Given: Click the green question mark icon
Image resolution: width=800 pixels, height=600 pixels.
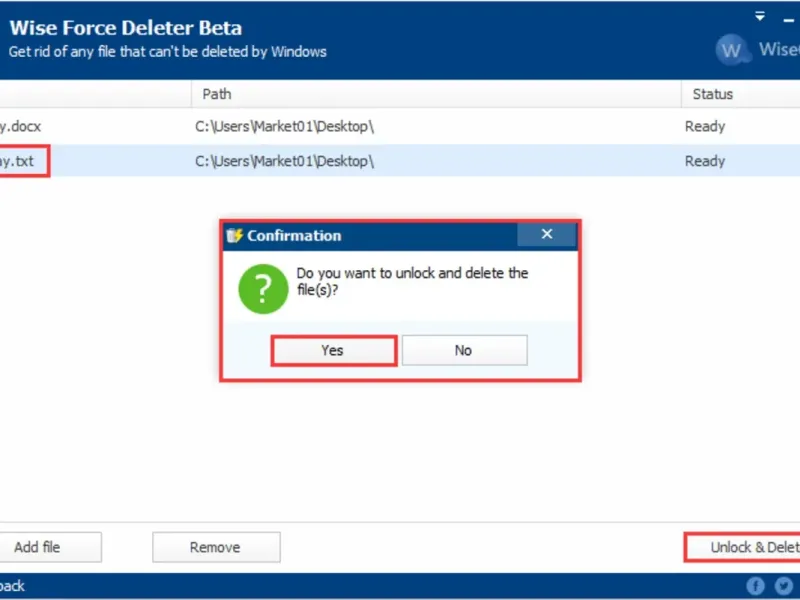Looking at the screenshot, I should (262, 289).
